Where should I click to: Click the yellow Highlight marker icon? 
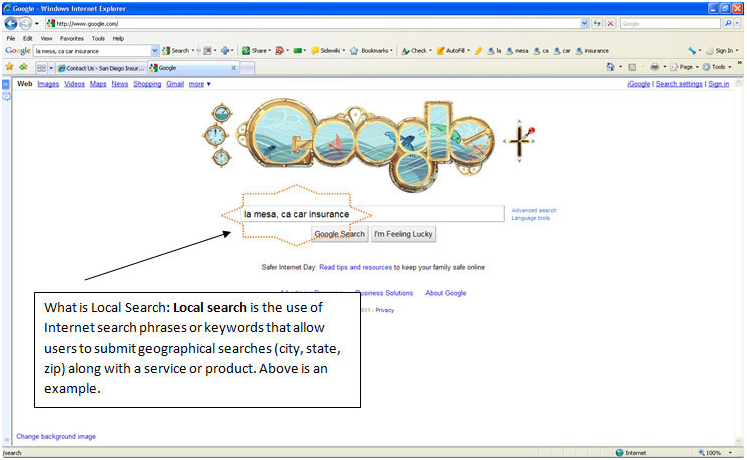478,50
